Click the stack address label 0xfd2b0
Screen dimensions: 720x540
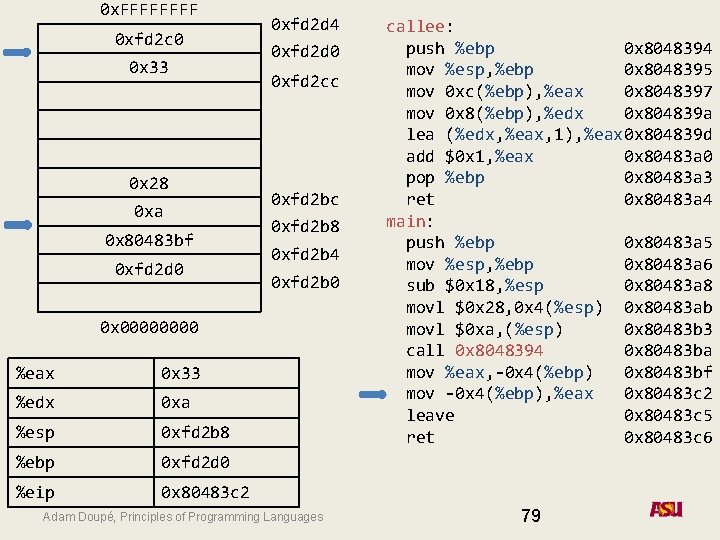[x=305, y=282]
